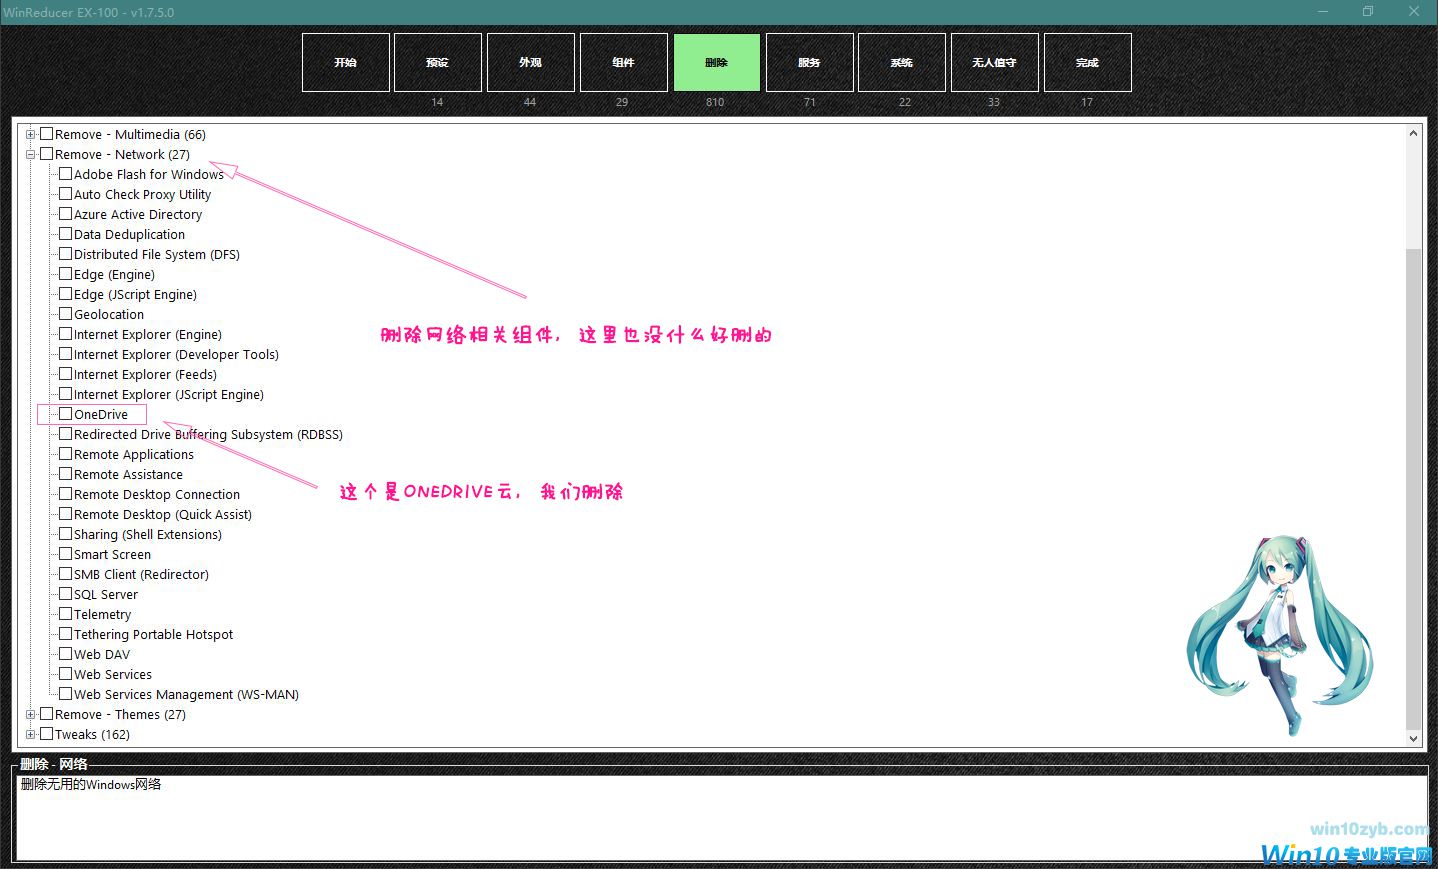Open the 开始 tab
1438x869 pixels.
point(345,62)
